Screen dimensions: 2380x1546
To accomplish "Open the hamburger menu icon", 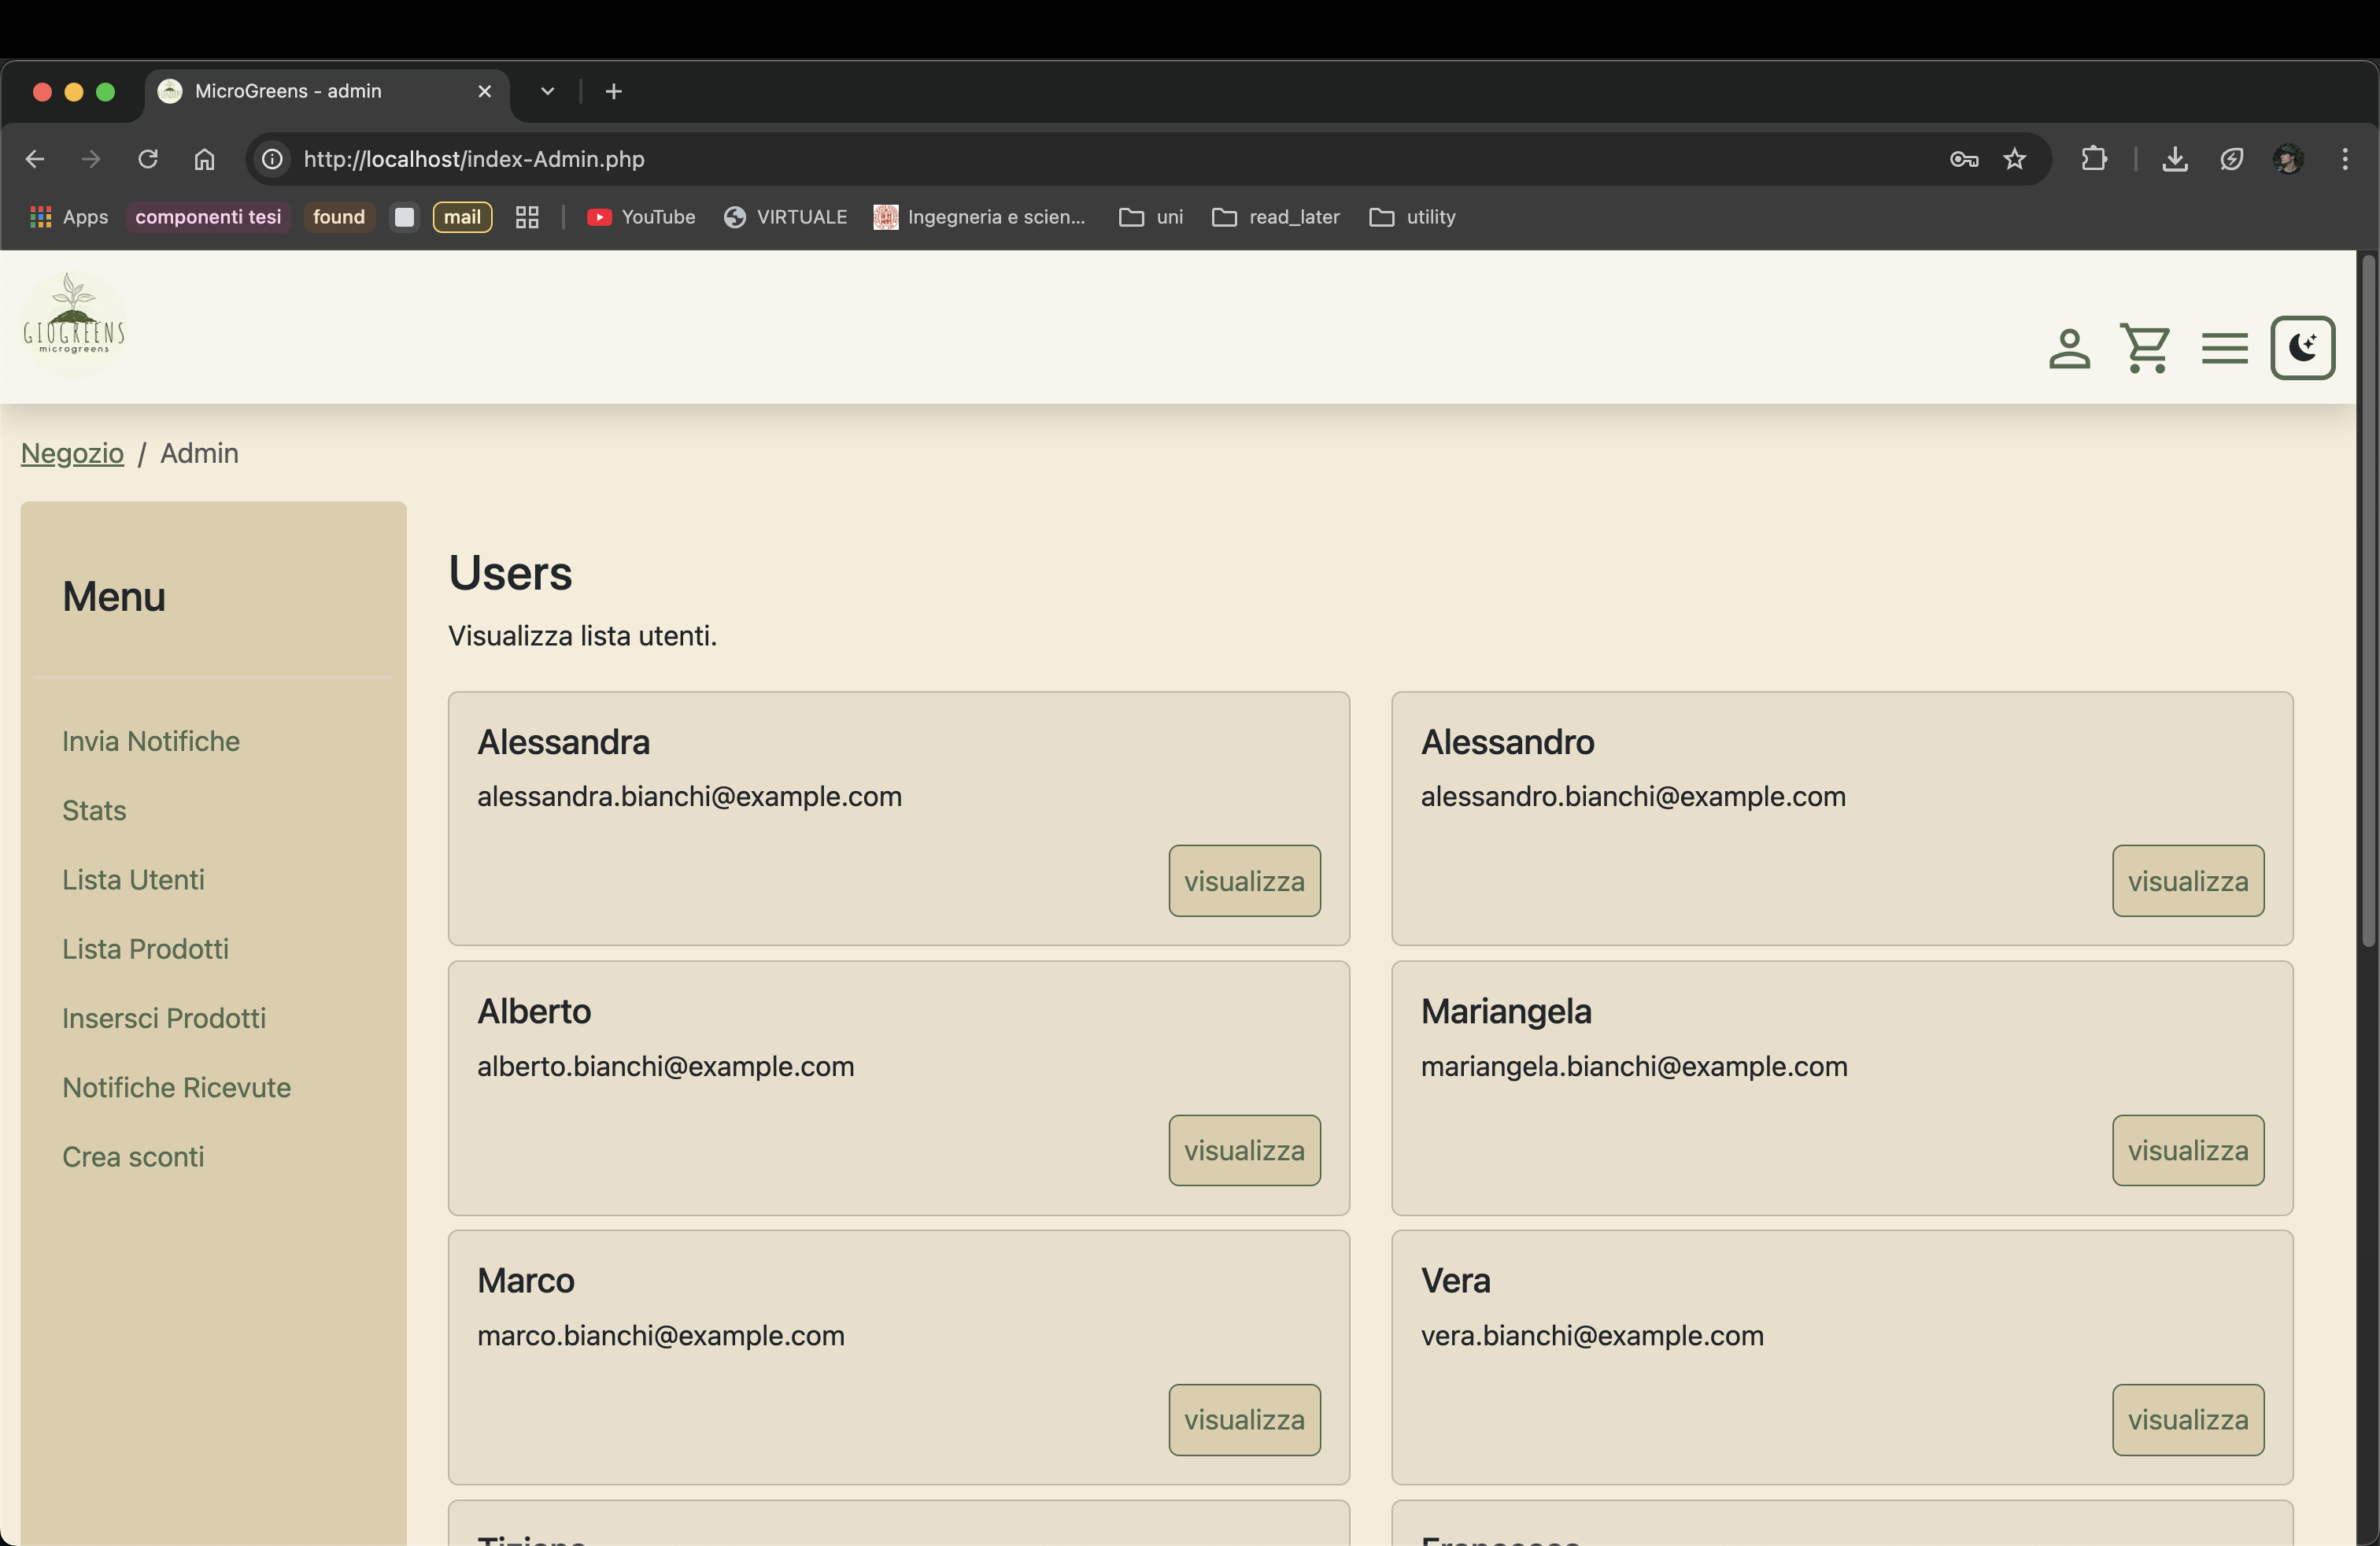I will click(x=2224, y=349).
